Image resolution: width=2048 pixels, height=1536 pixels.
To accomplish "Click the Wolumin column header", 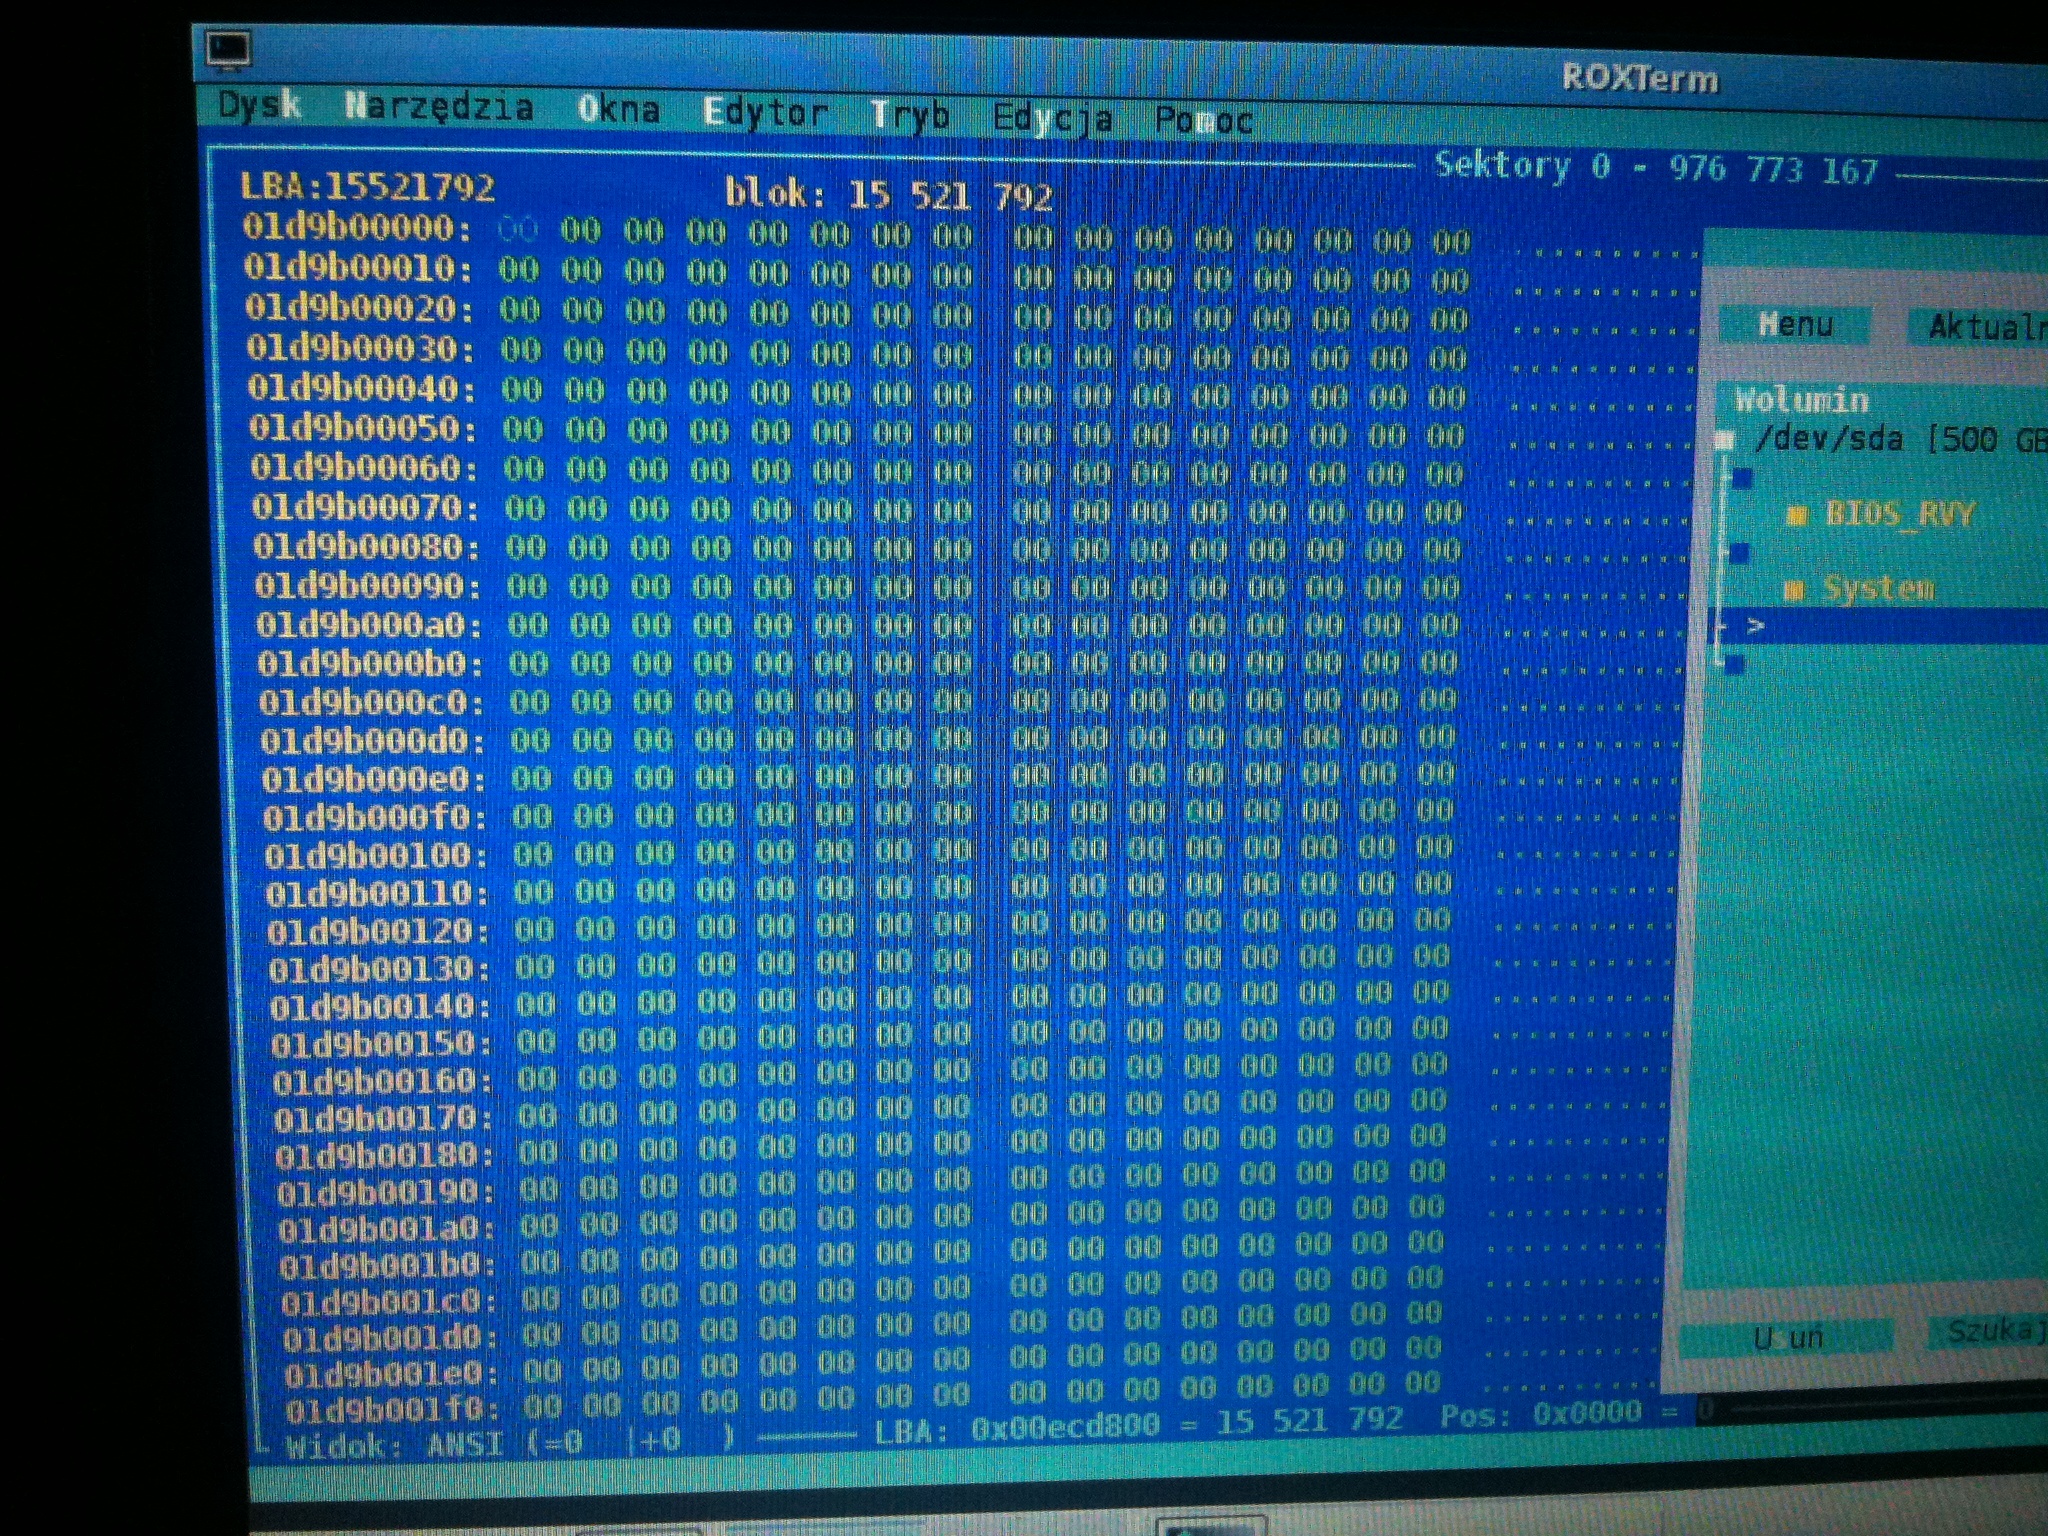I will [x=1801, y=400].
